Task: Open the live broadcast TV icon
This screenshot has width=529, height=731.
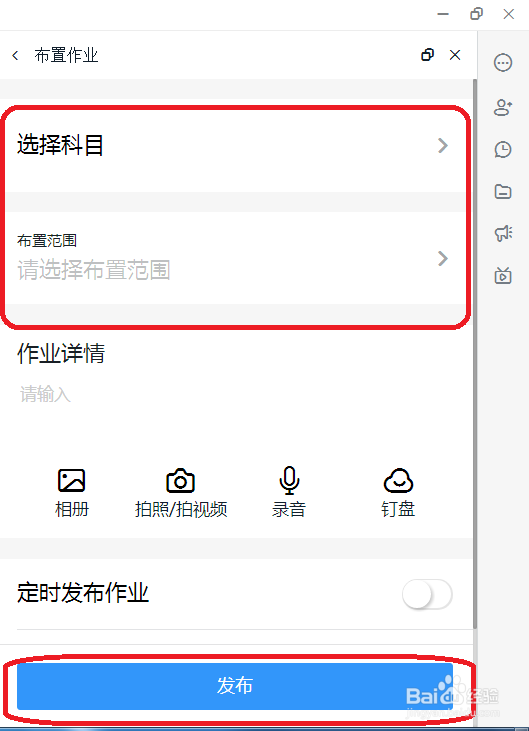Action: coord(503,276)
